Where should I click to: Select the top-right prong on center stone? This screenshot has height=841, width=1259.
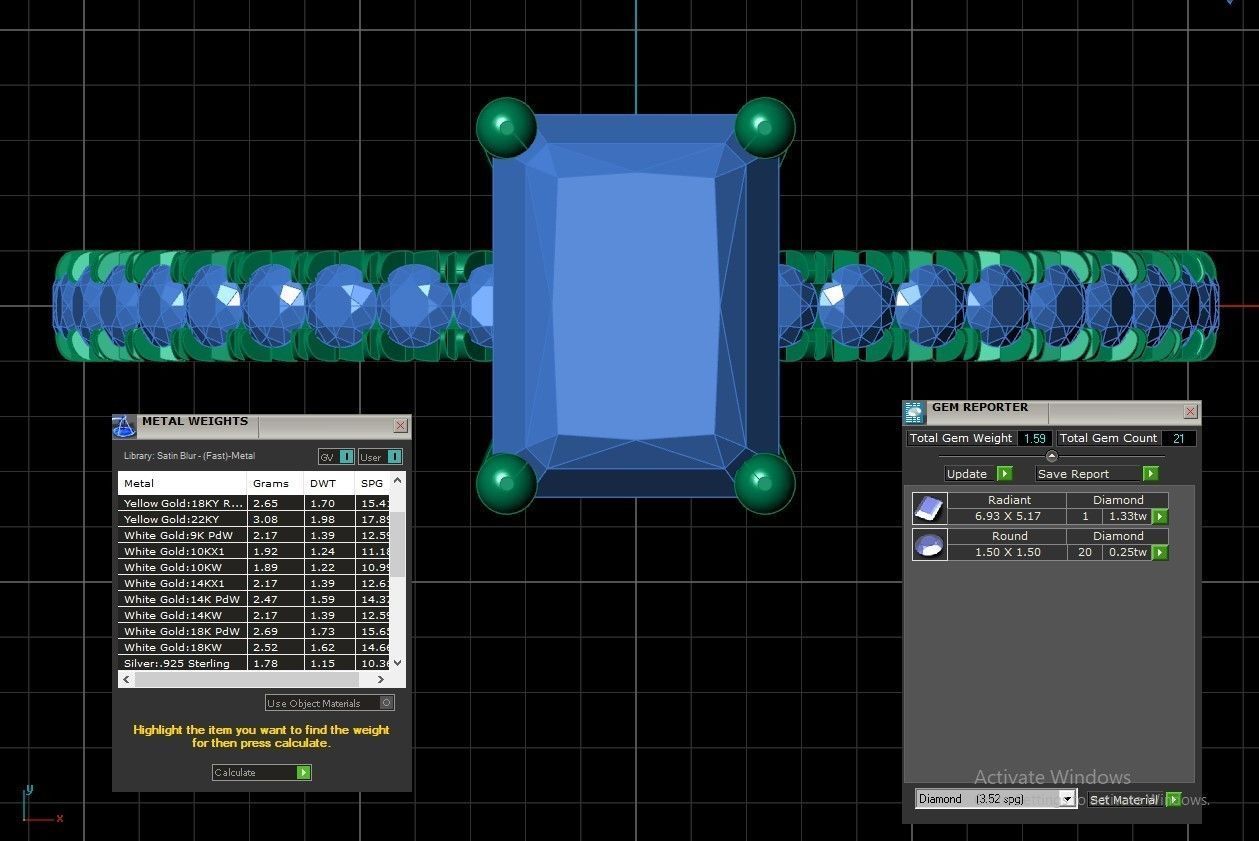(765, 127)
